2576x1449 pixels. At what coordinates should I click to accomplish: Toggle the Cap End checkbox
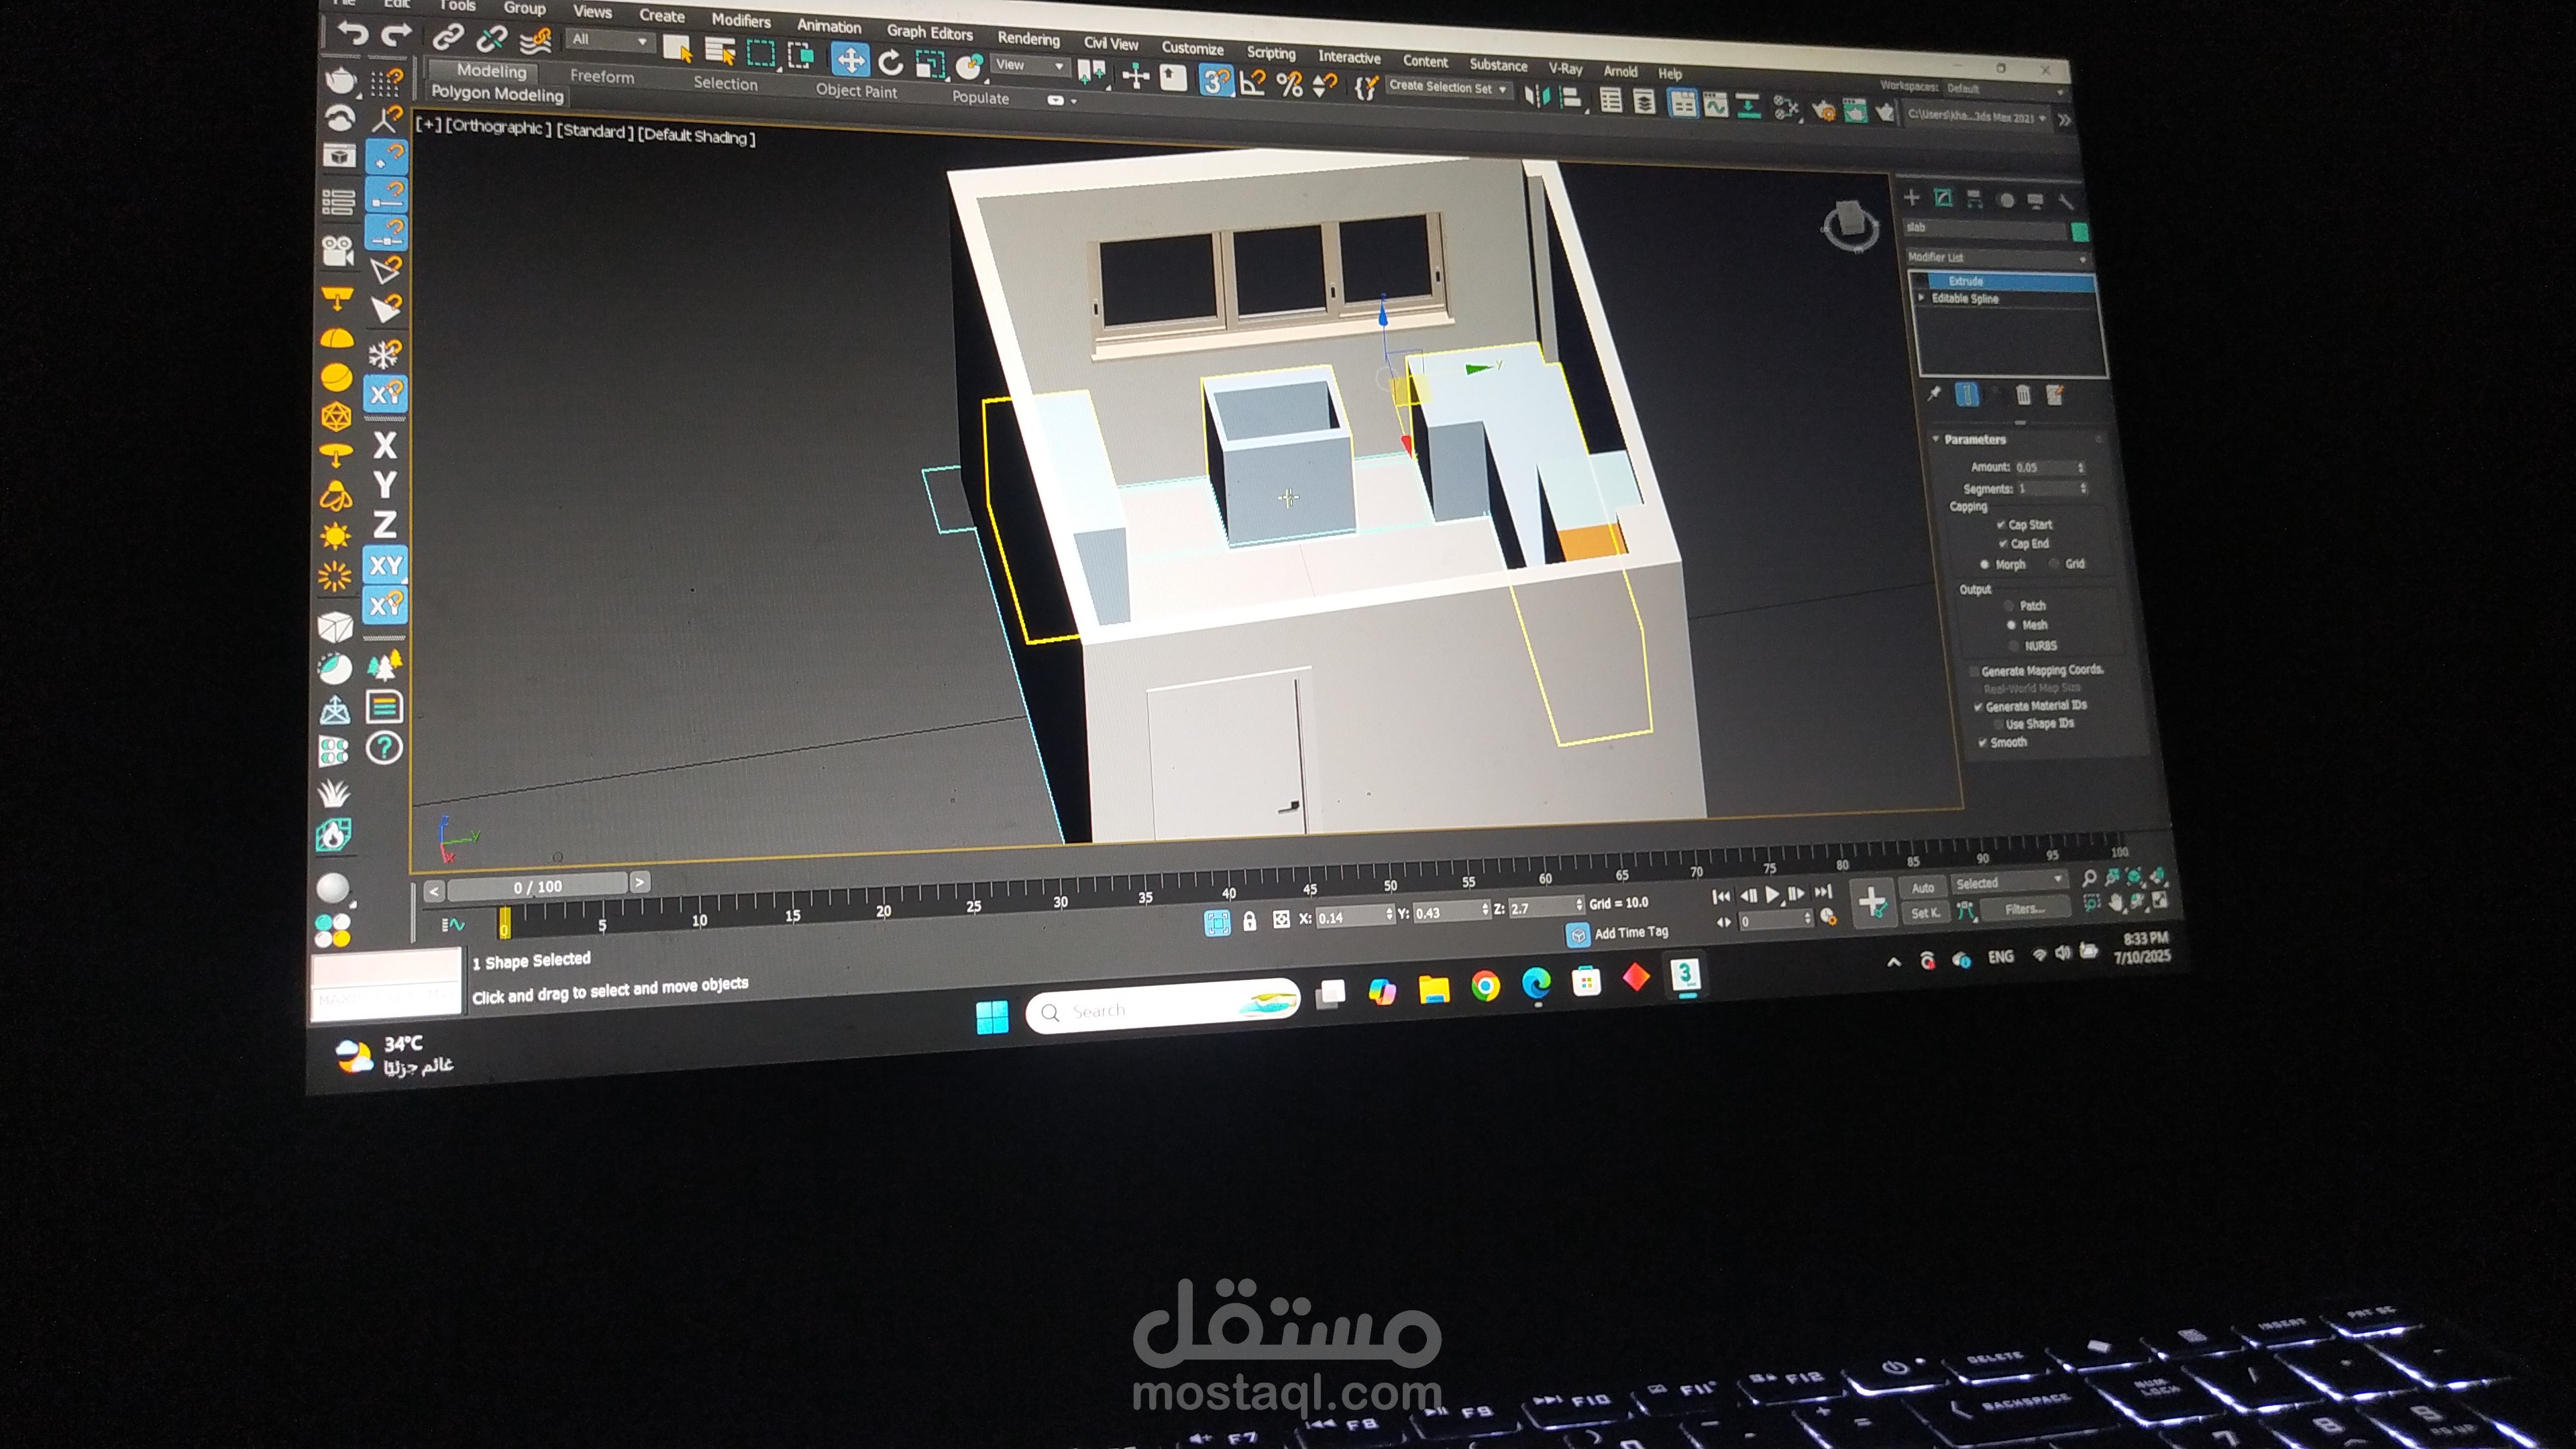tap(2003, 544)
